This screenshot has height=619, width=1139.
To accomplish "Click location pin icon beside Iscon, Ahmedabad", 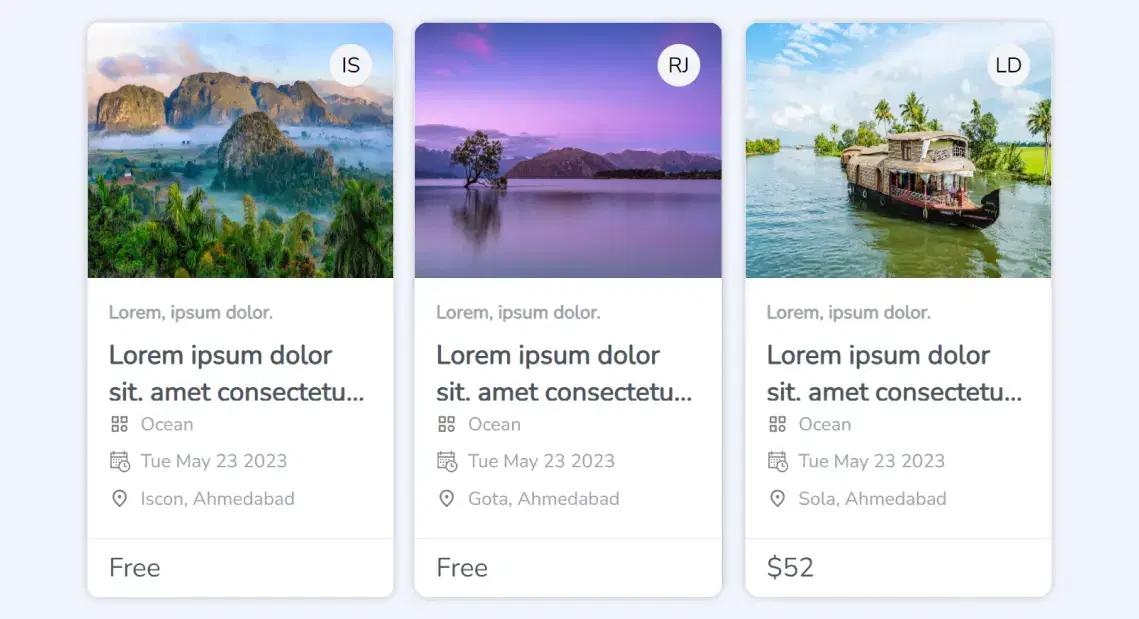I will point(119,498).
